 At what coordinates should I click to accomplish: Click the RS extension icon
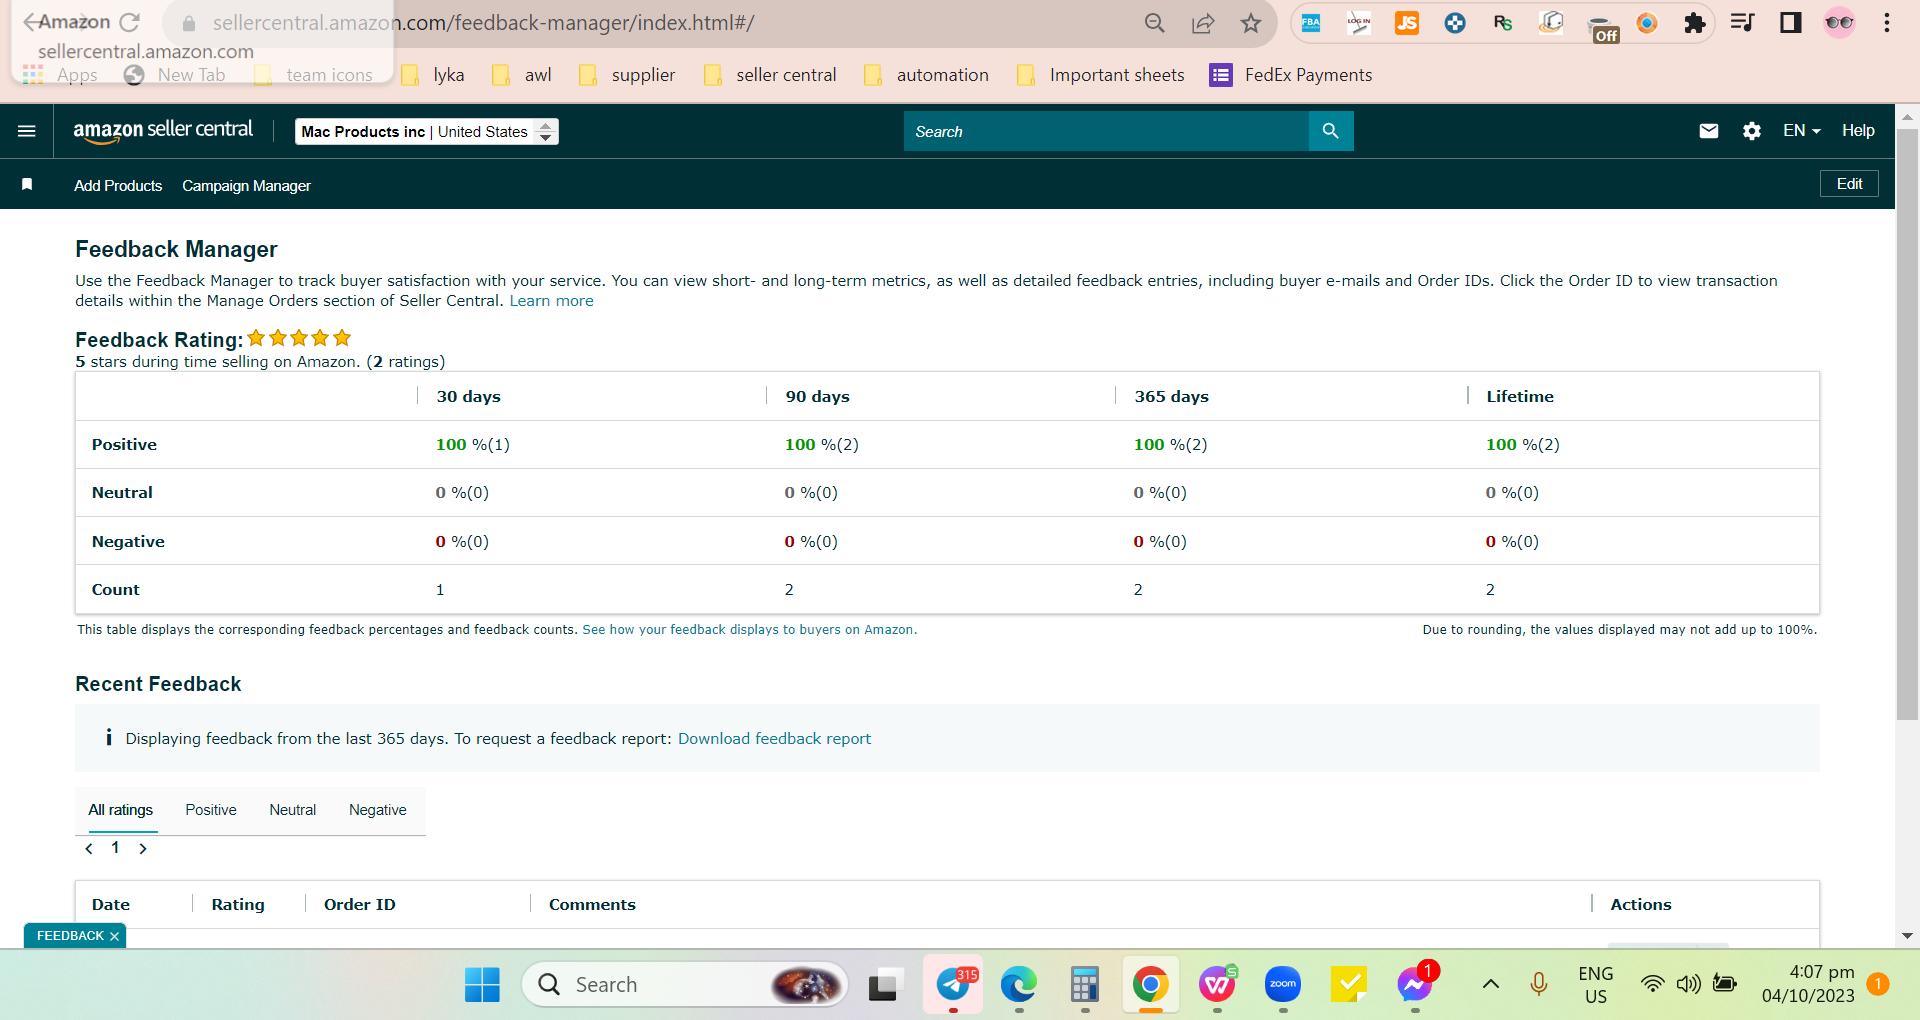(1503, 23)
